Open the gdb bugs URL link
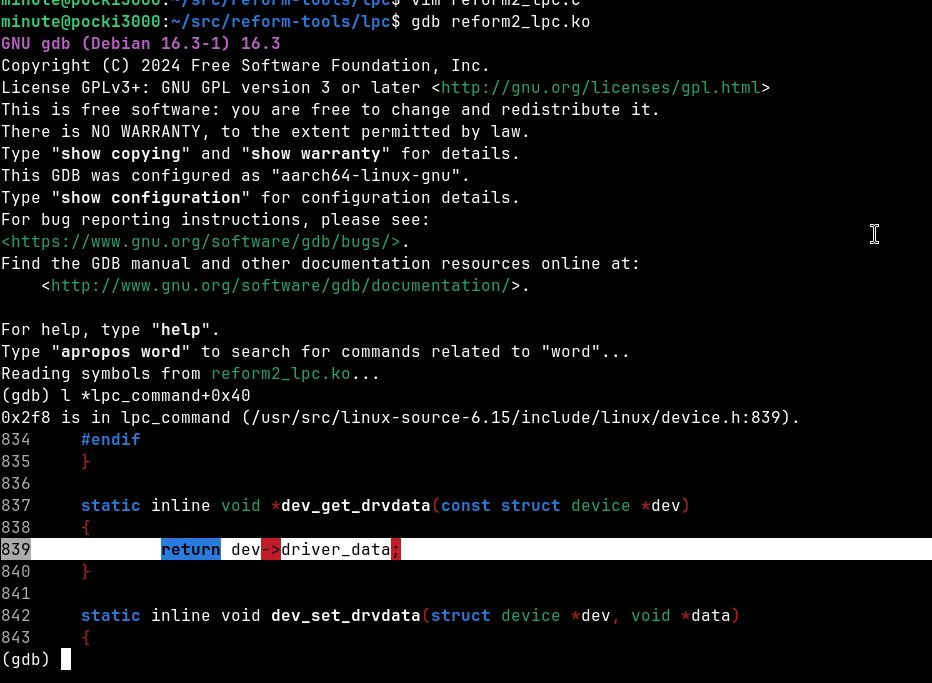 pyautogui.click(x=200, y=241)
